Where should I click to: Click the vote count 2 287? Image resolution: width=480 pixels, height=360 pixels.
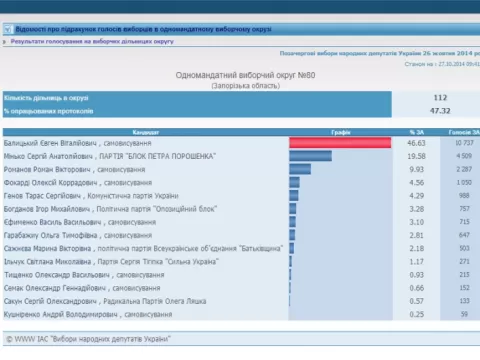(464, 169)
